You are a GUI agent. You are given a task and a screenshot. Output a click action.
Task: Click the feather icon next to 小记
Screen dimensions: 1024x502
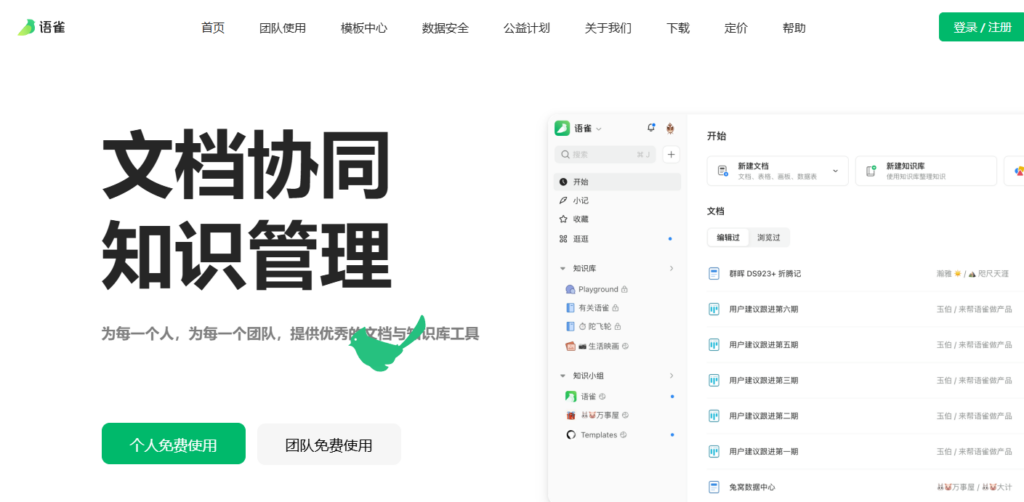coord(563,200)
